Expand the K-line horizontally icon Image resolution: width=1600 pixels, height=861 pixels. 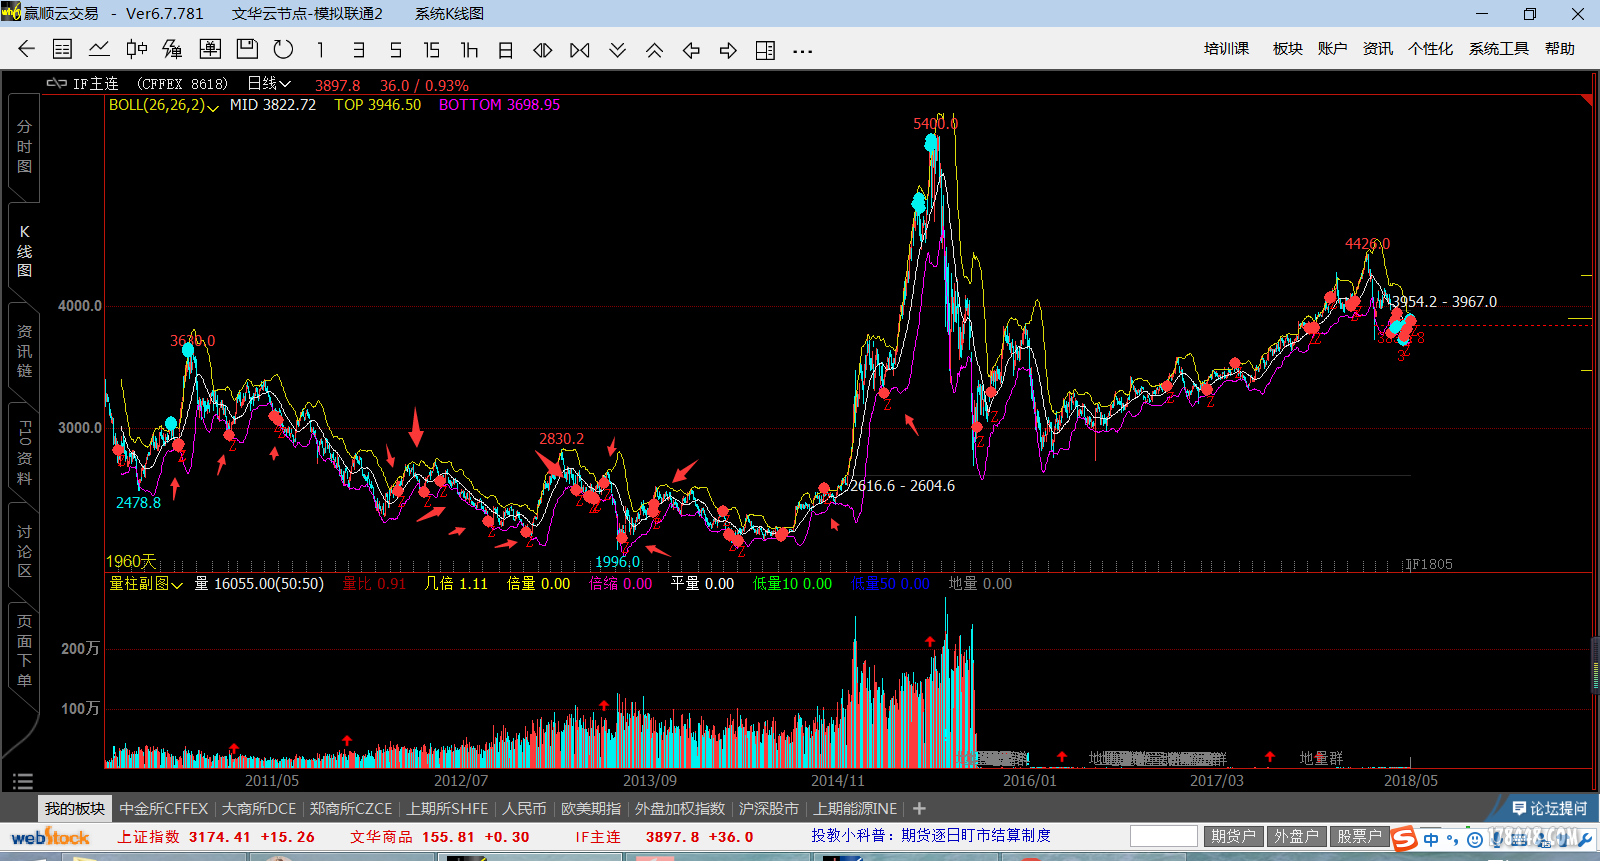(x=543, y=50)
